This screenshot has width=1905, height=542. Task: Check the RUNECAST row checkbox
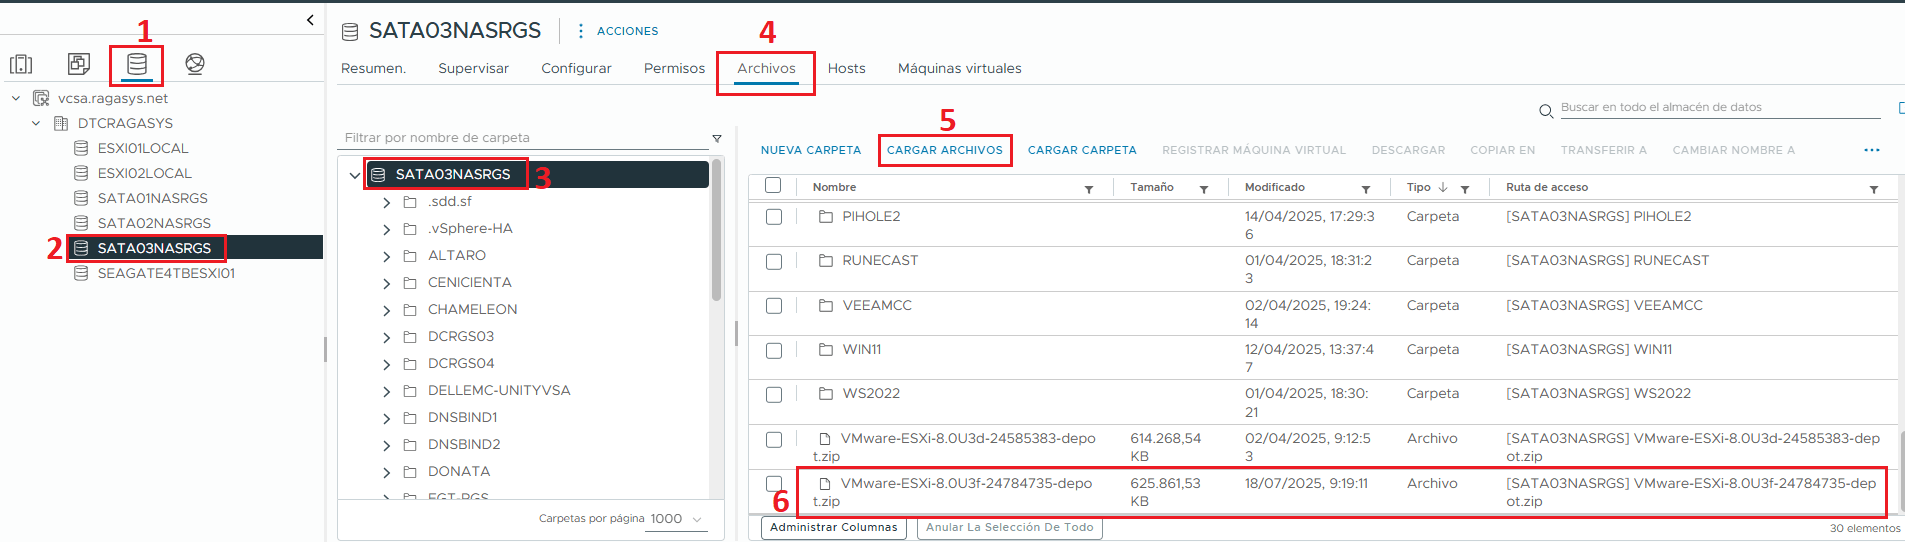pos(774,262)
